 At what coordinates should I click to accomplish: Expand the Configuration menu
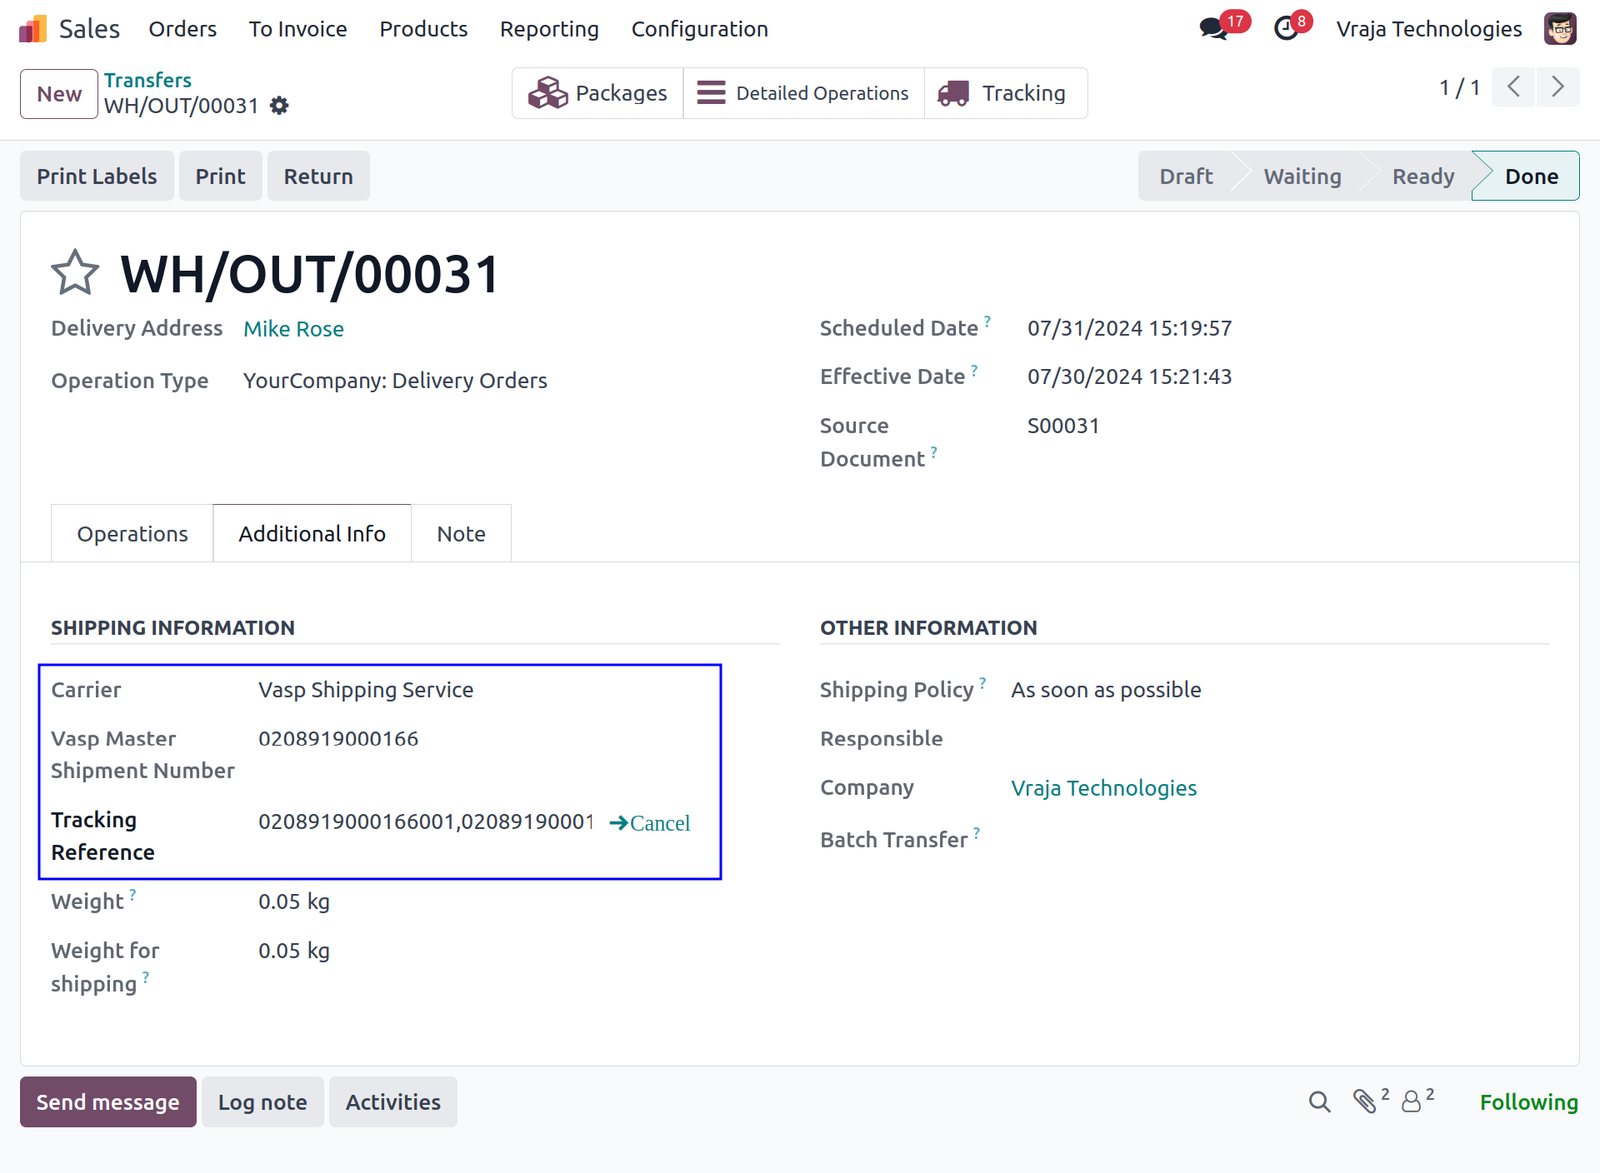coord(700,29)
